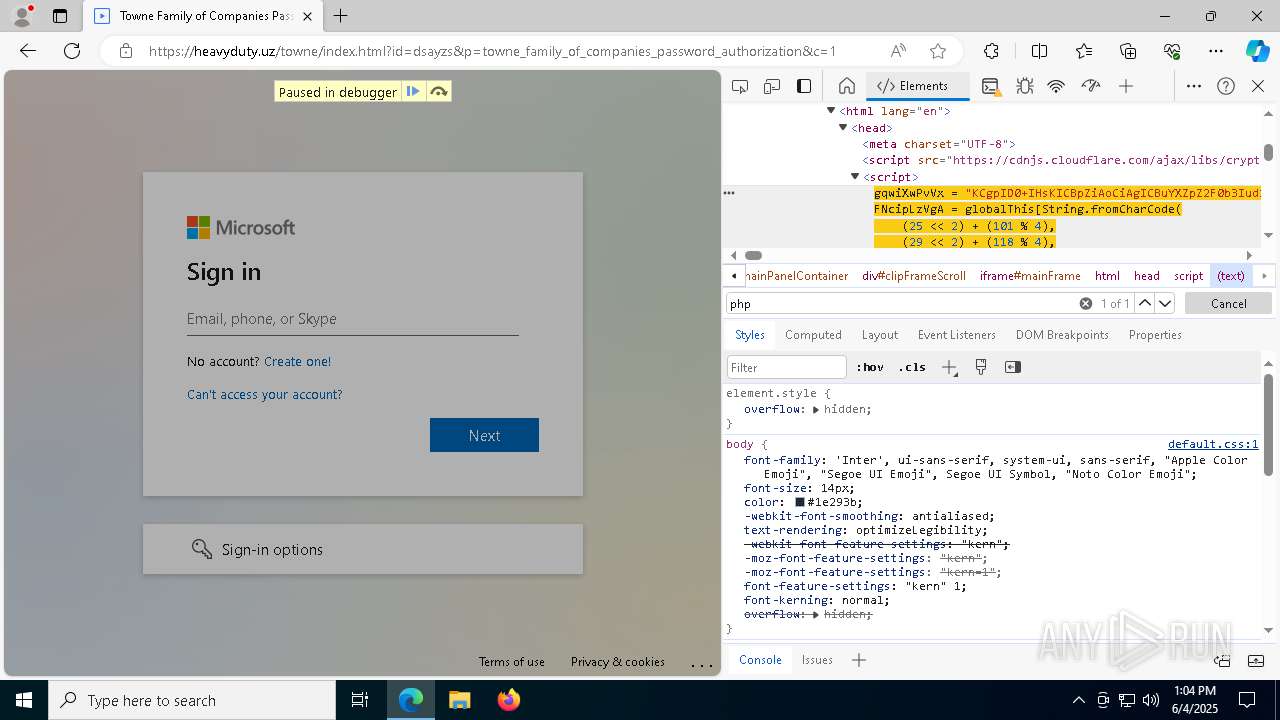The width and height of the screenshot is (1280, 720).
Task: Open Settings and more Edge menu
Action: tap(1216, 51)
